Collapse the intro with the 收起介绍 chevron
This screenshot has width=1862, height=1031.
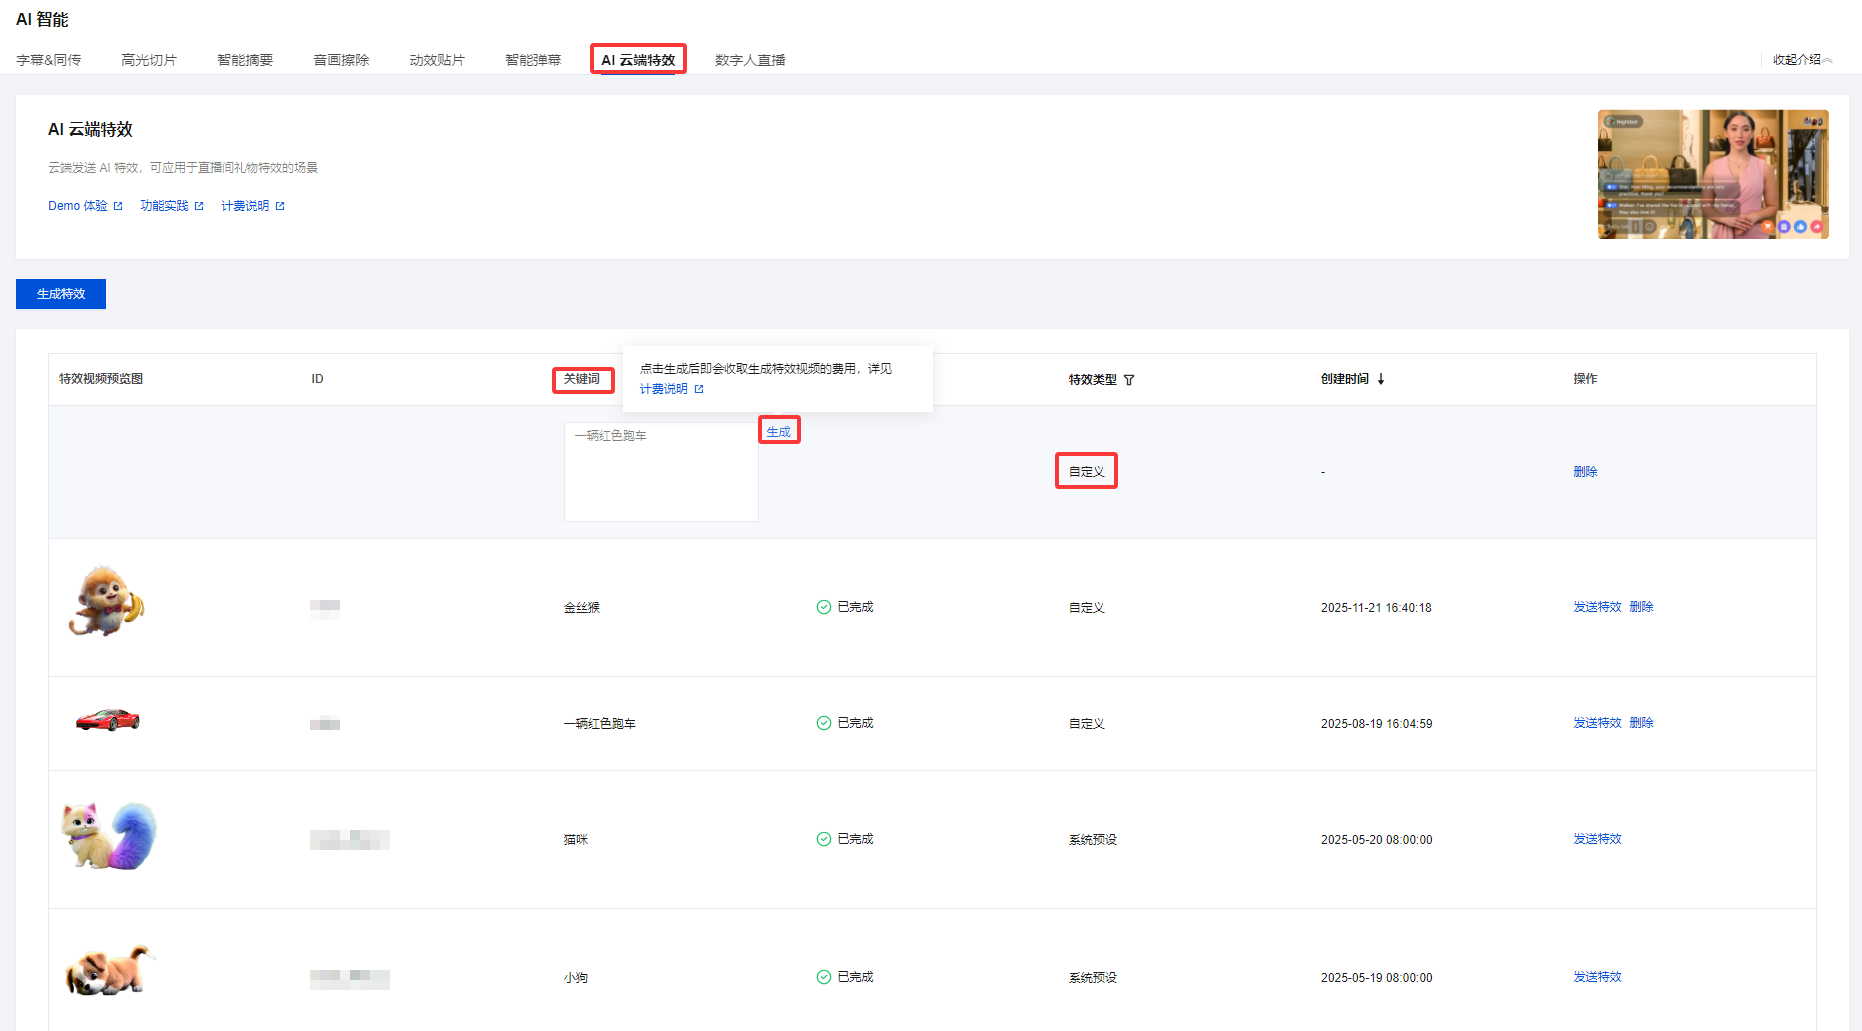point(1827,60)
